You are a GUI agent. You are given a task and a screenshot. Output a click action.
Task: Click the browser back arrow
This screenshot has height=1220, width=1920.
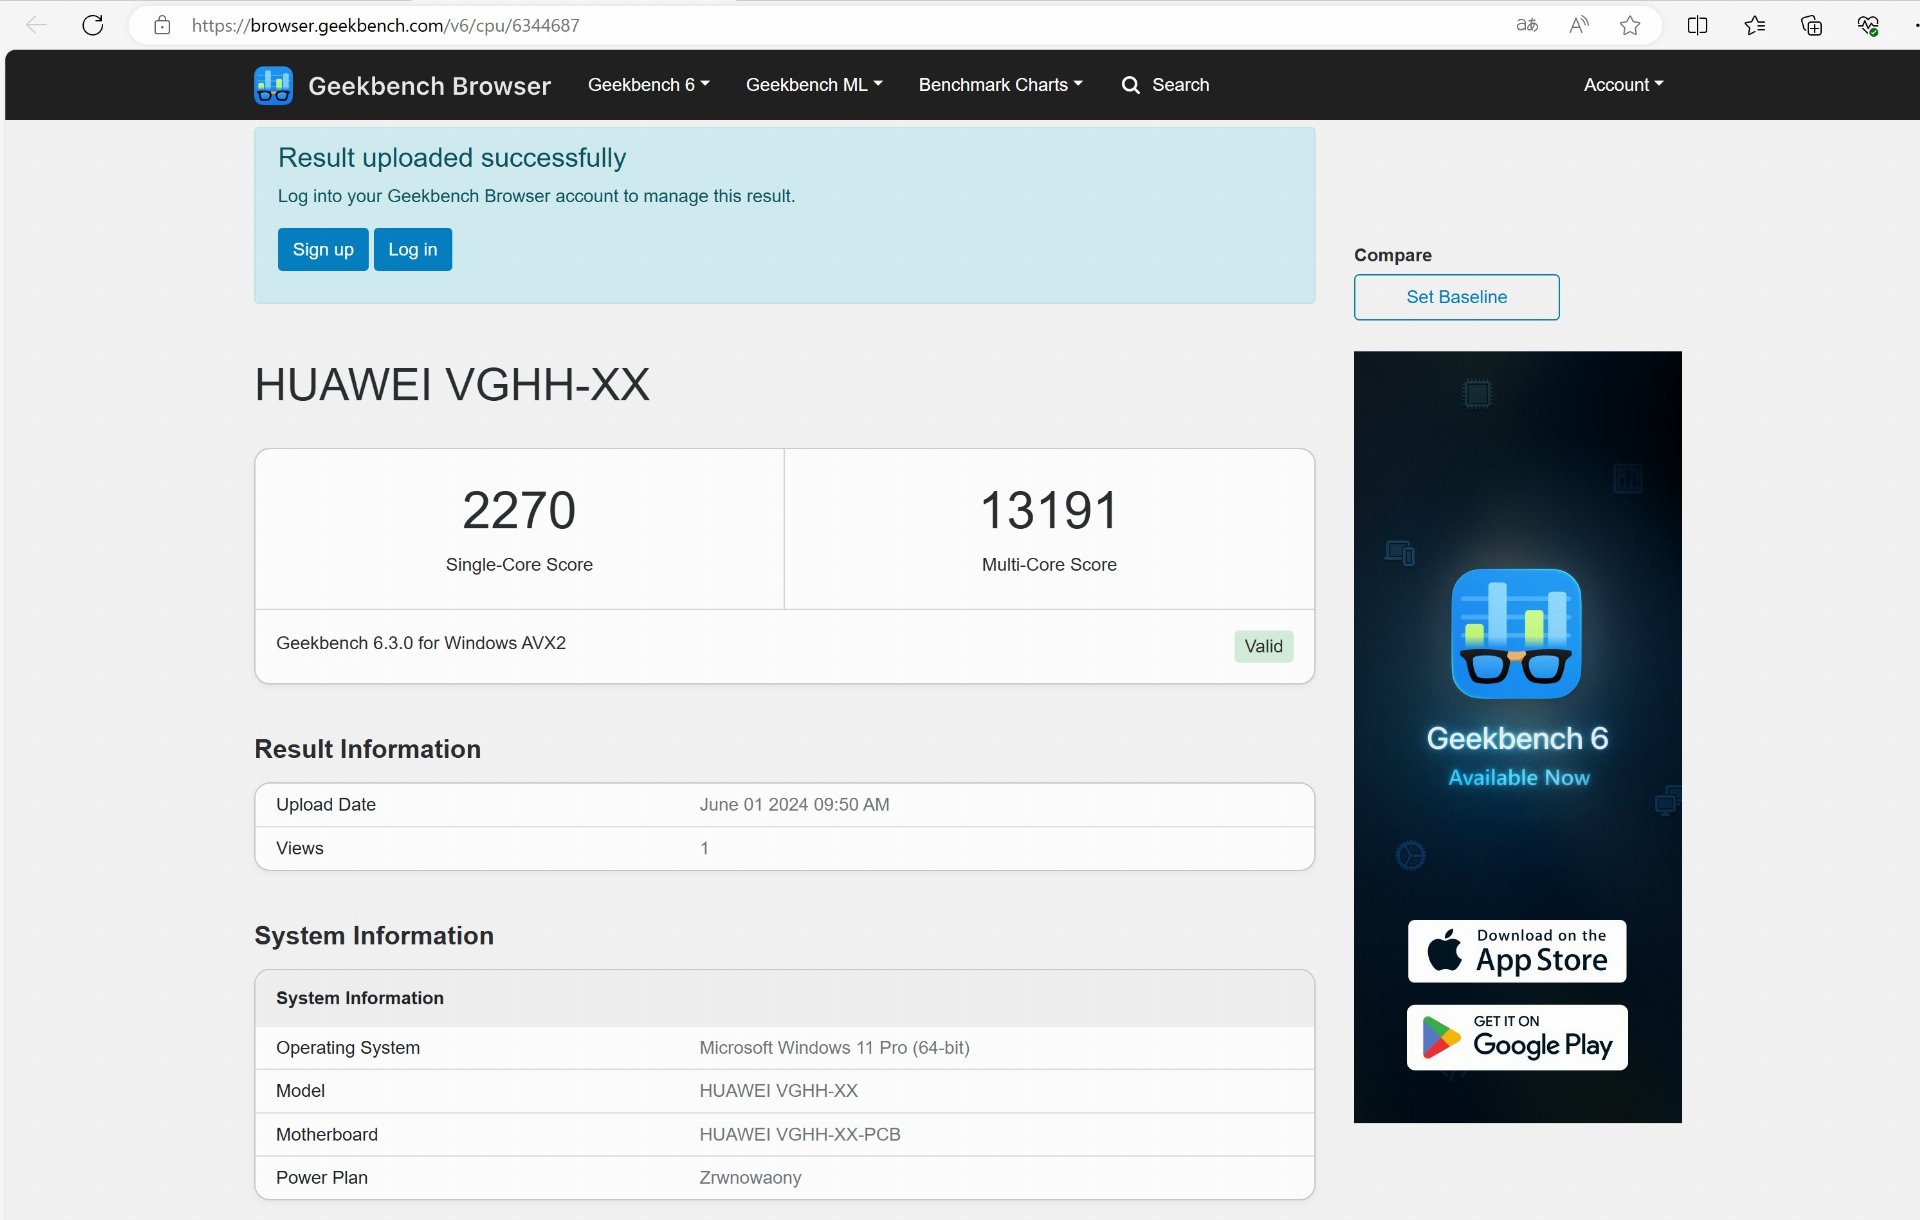[36, 25]
